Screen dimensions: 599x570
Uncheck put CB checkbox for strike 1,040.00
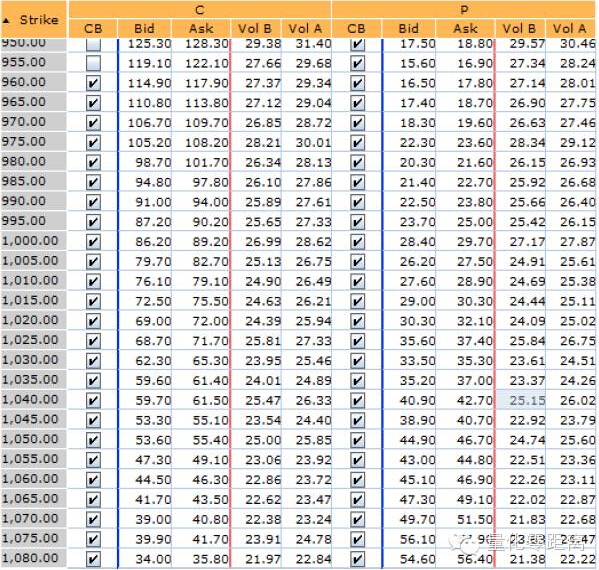pyautogui.click(x=357, y=400)
